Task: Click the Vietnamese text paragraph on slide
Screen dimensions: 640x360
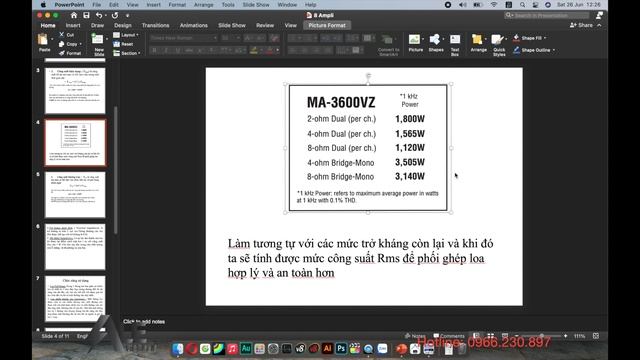Action: coord(360,258)
